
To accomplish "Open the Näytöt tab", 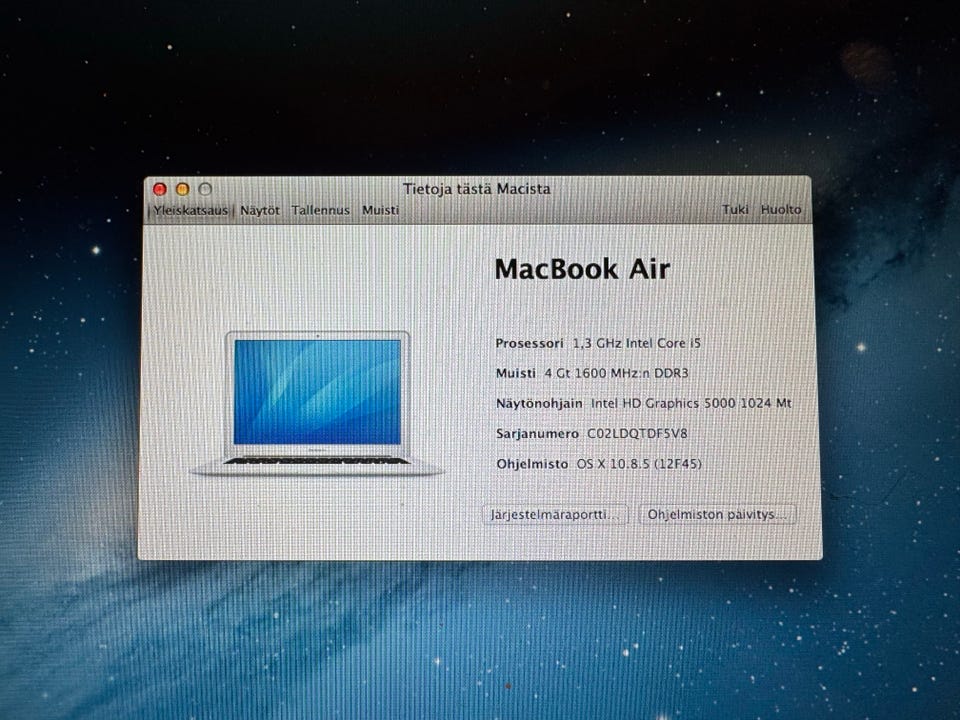I will (x=260, y=211).
